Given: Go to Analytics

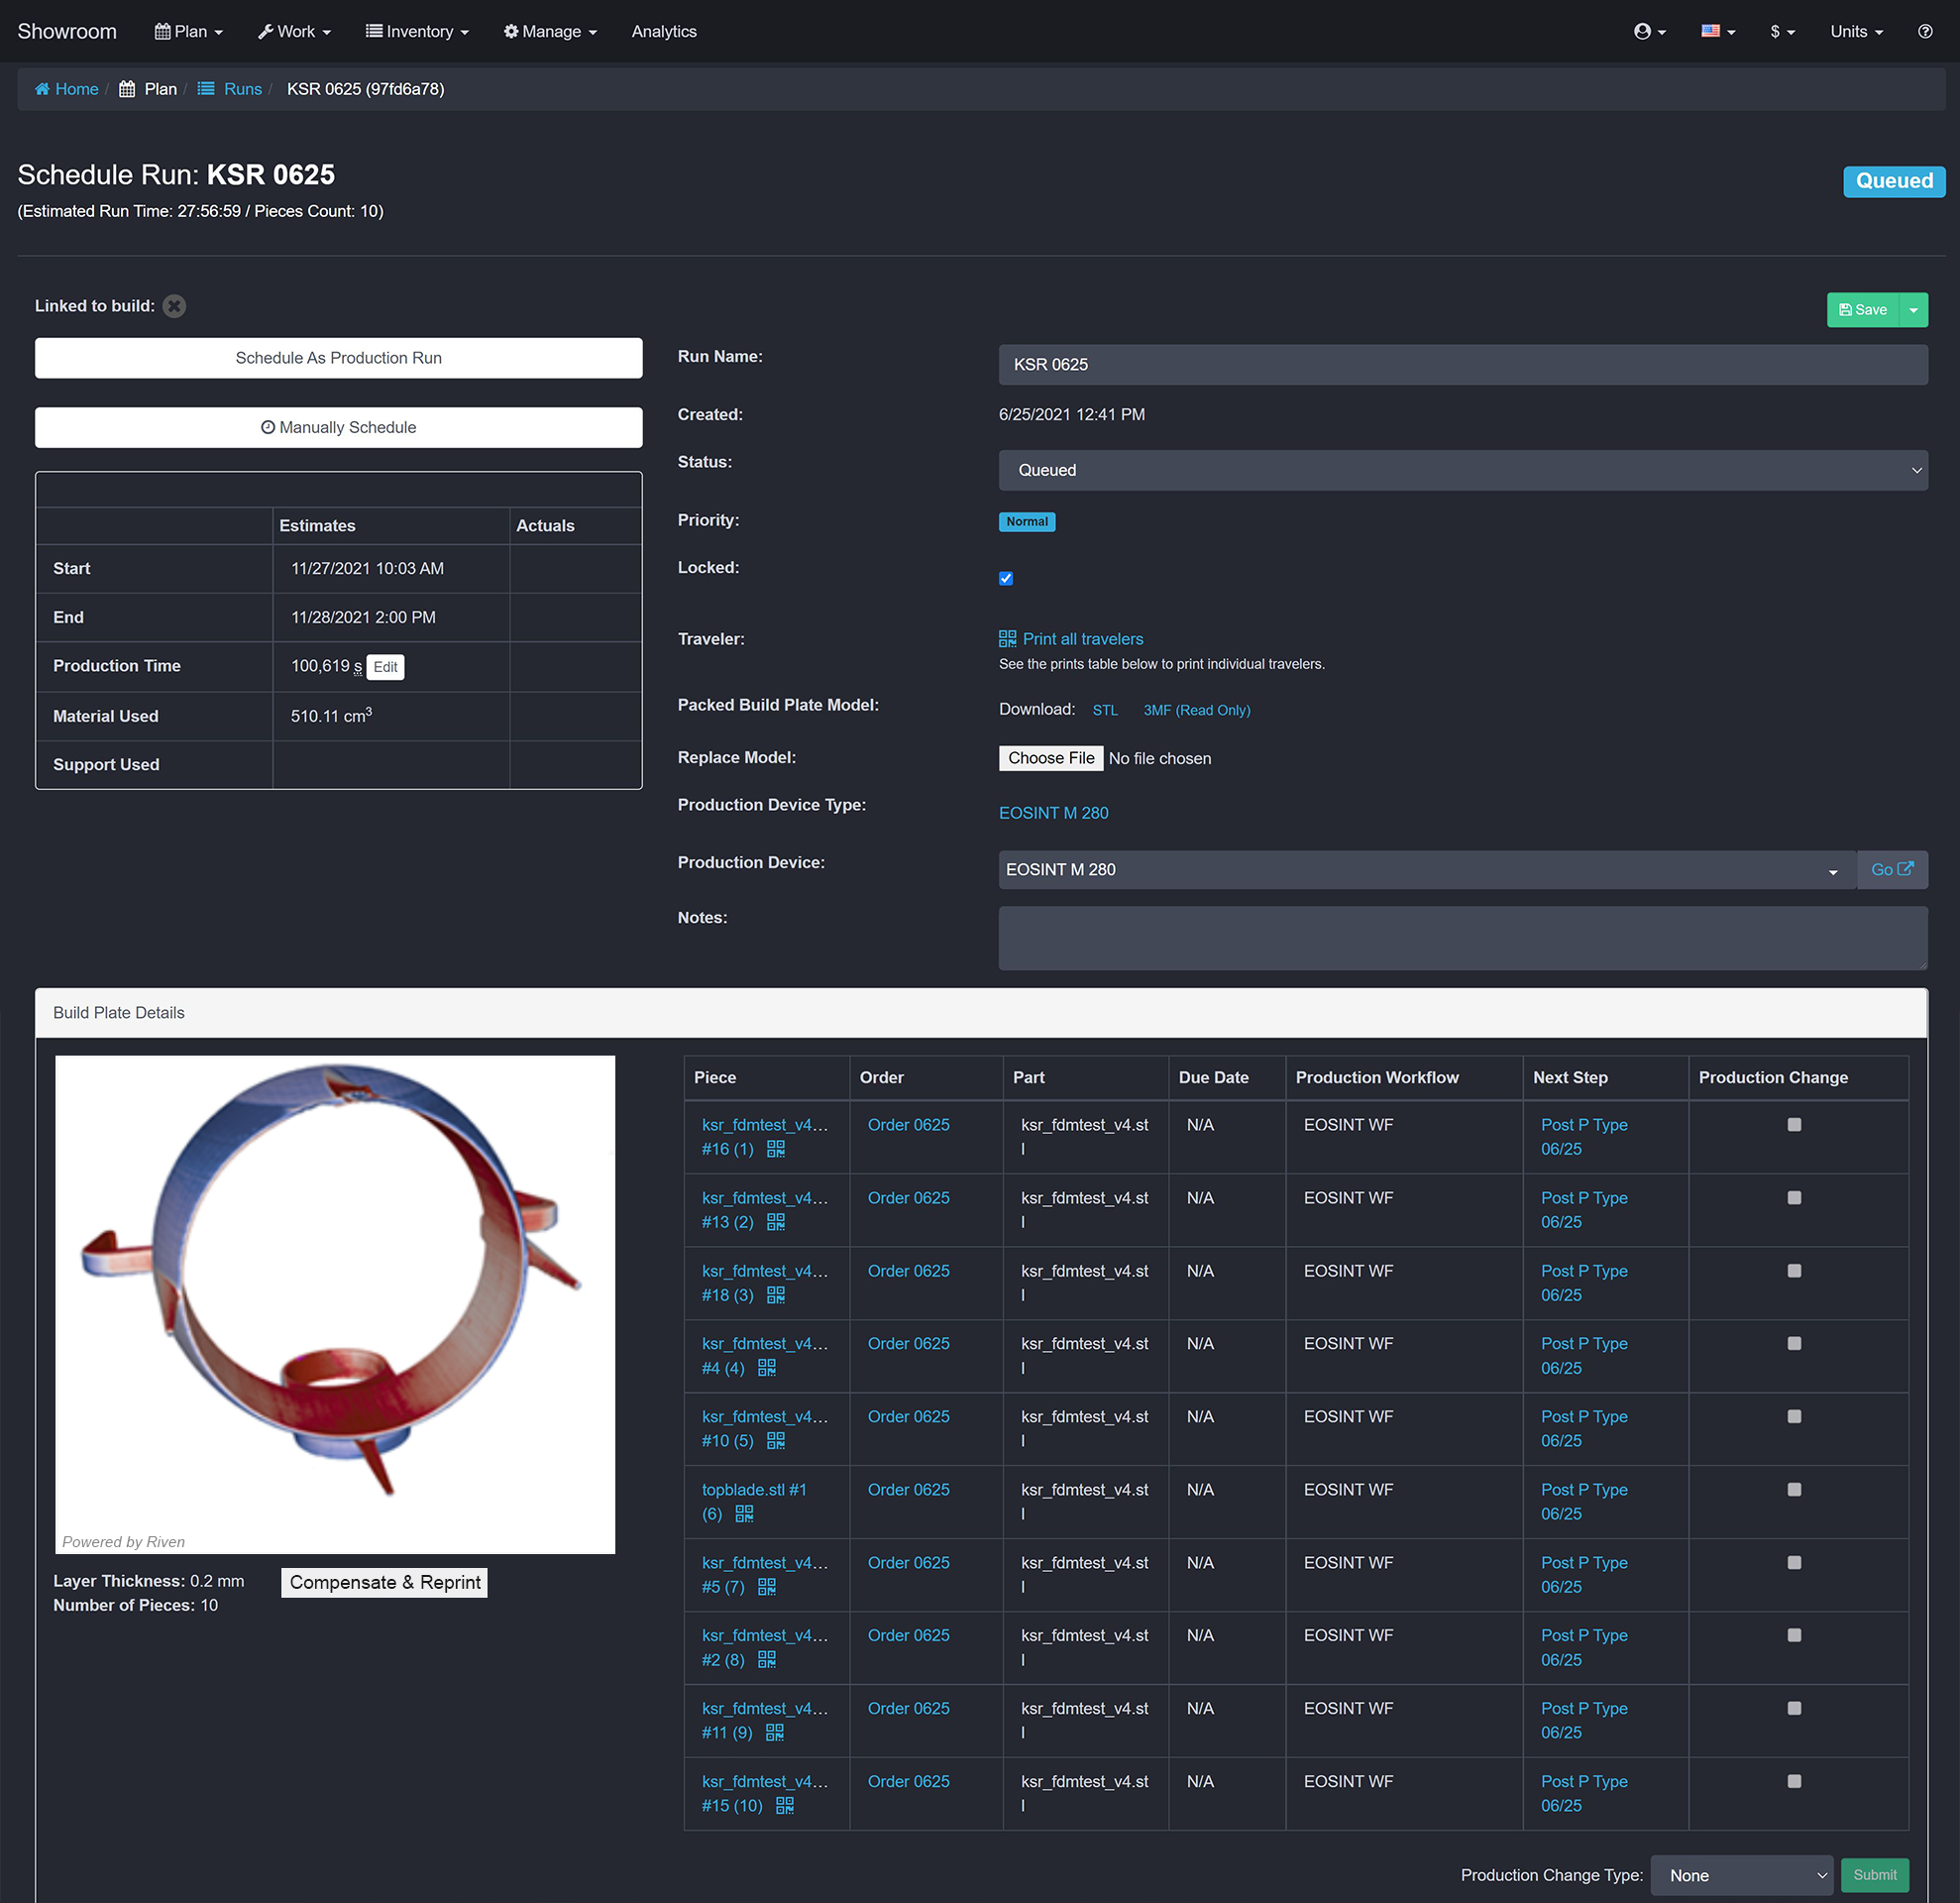Looking at the screenshot, I should 663,31.
